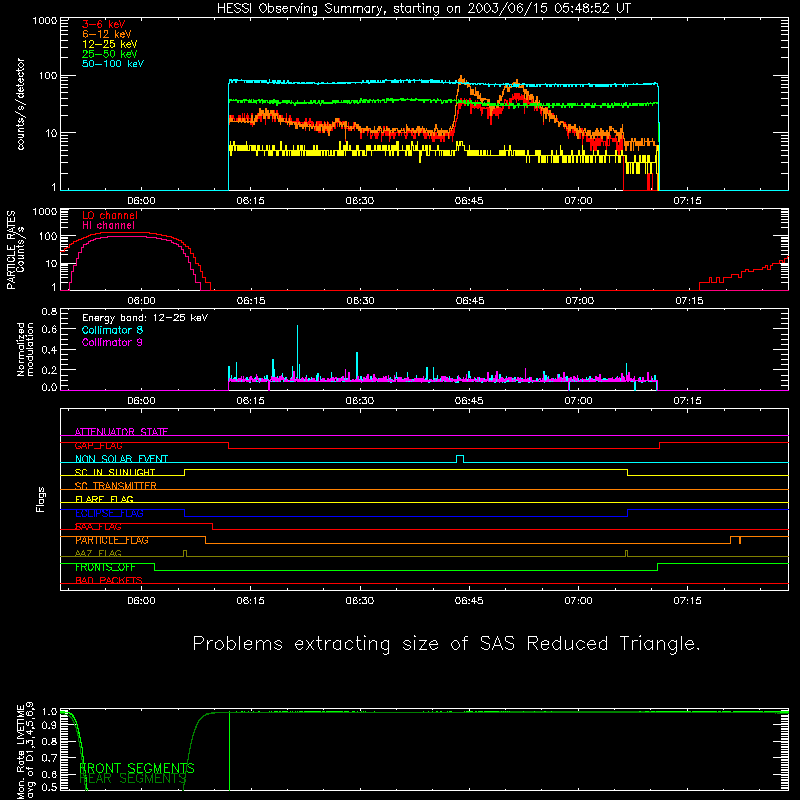Image resolution: width=800 pixels, height=800 pixels.
Task: Click the FRONT SEGMENTS legend label
Action: (x=137, y=768)
